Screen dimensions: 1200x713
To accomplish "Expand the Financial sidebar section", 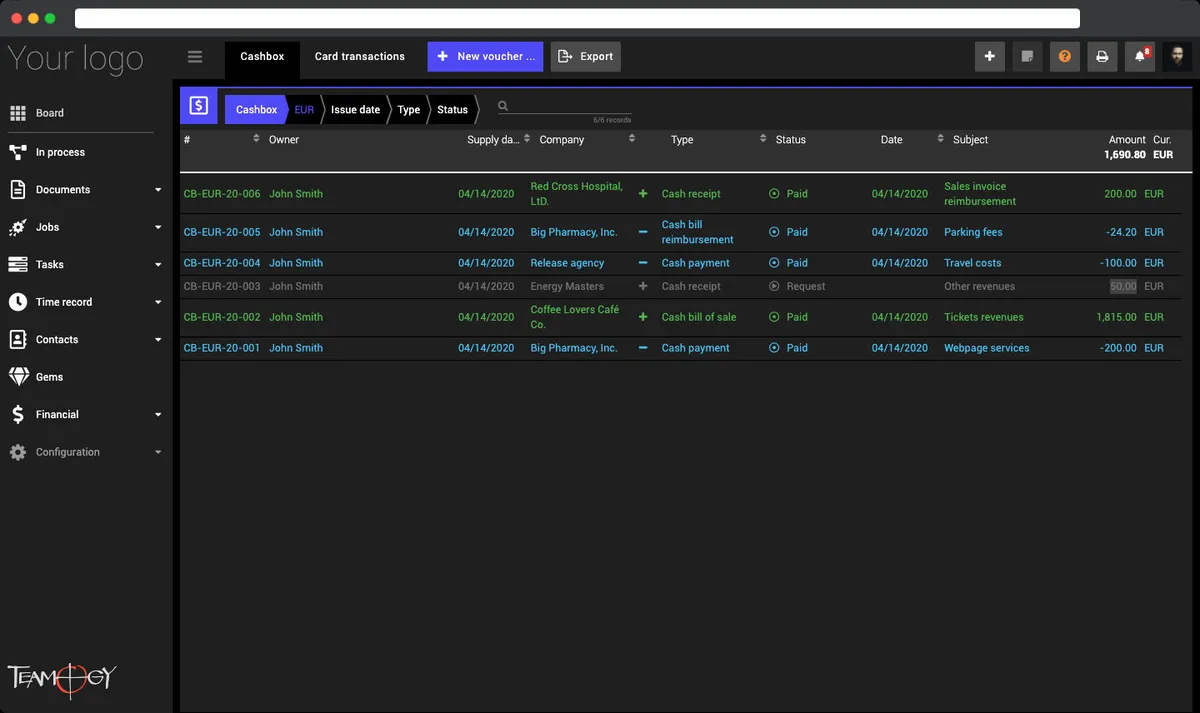I will [157, 414].
